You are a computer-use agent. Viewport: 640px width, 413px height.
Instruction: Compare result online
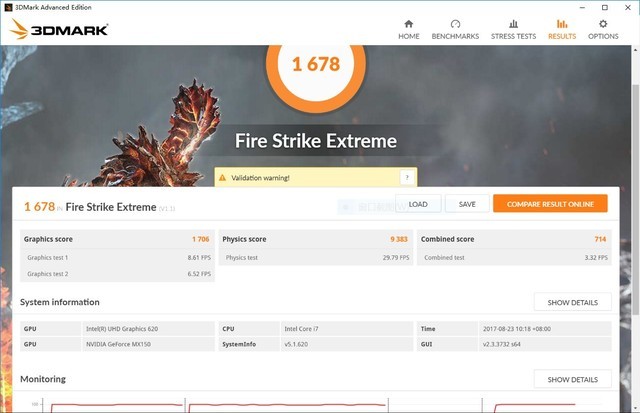coord(549,204)
